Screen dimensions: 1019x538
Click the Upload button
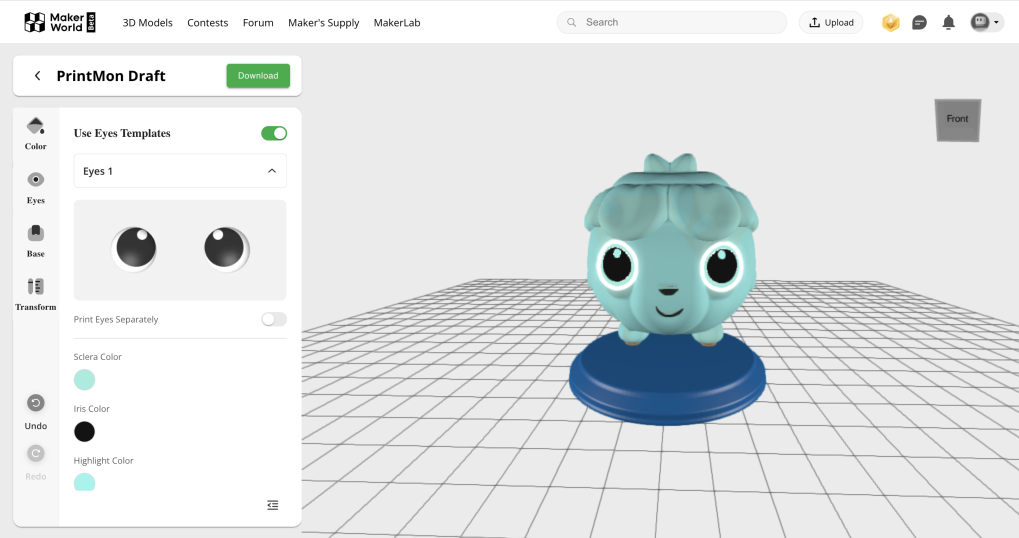pyautogui.click(x=831, y=23)
